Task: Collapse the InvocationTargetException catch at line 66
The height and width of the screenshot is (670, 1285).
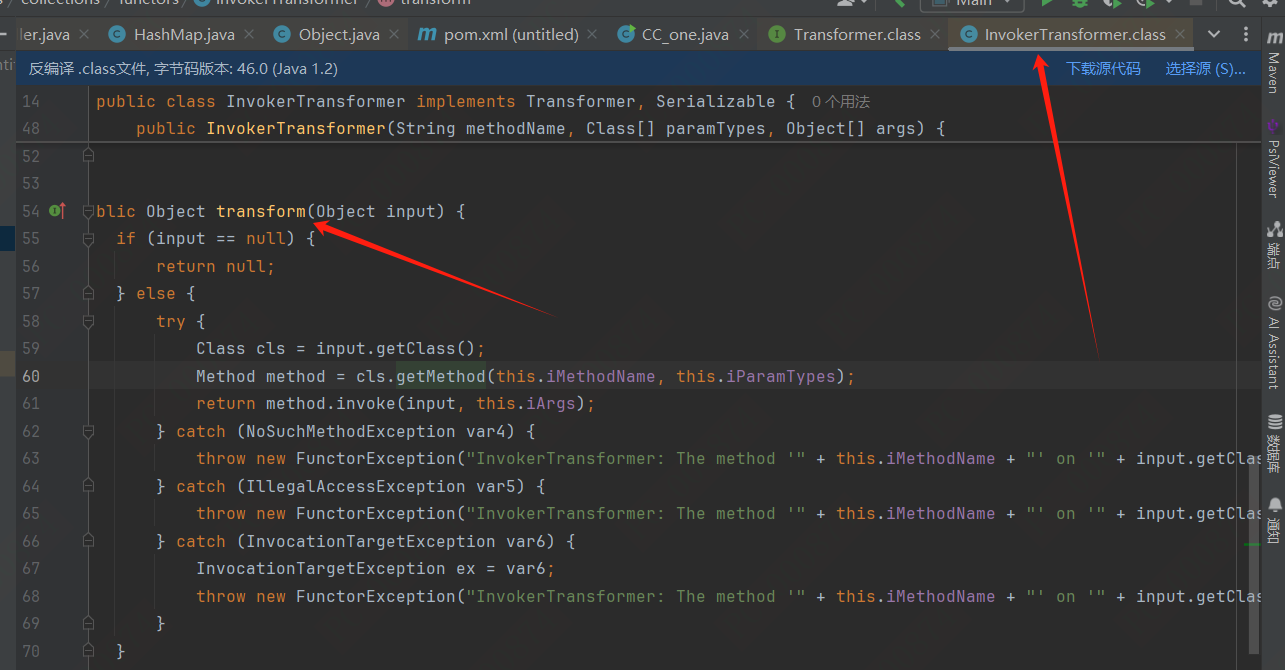Action: tap(88, 541)
